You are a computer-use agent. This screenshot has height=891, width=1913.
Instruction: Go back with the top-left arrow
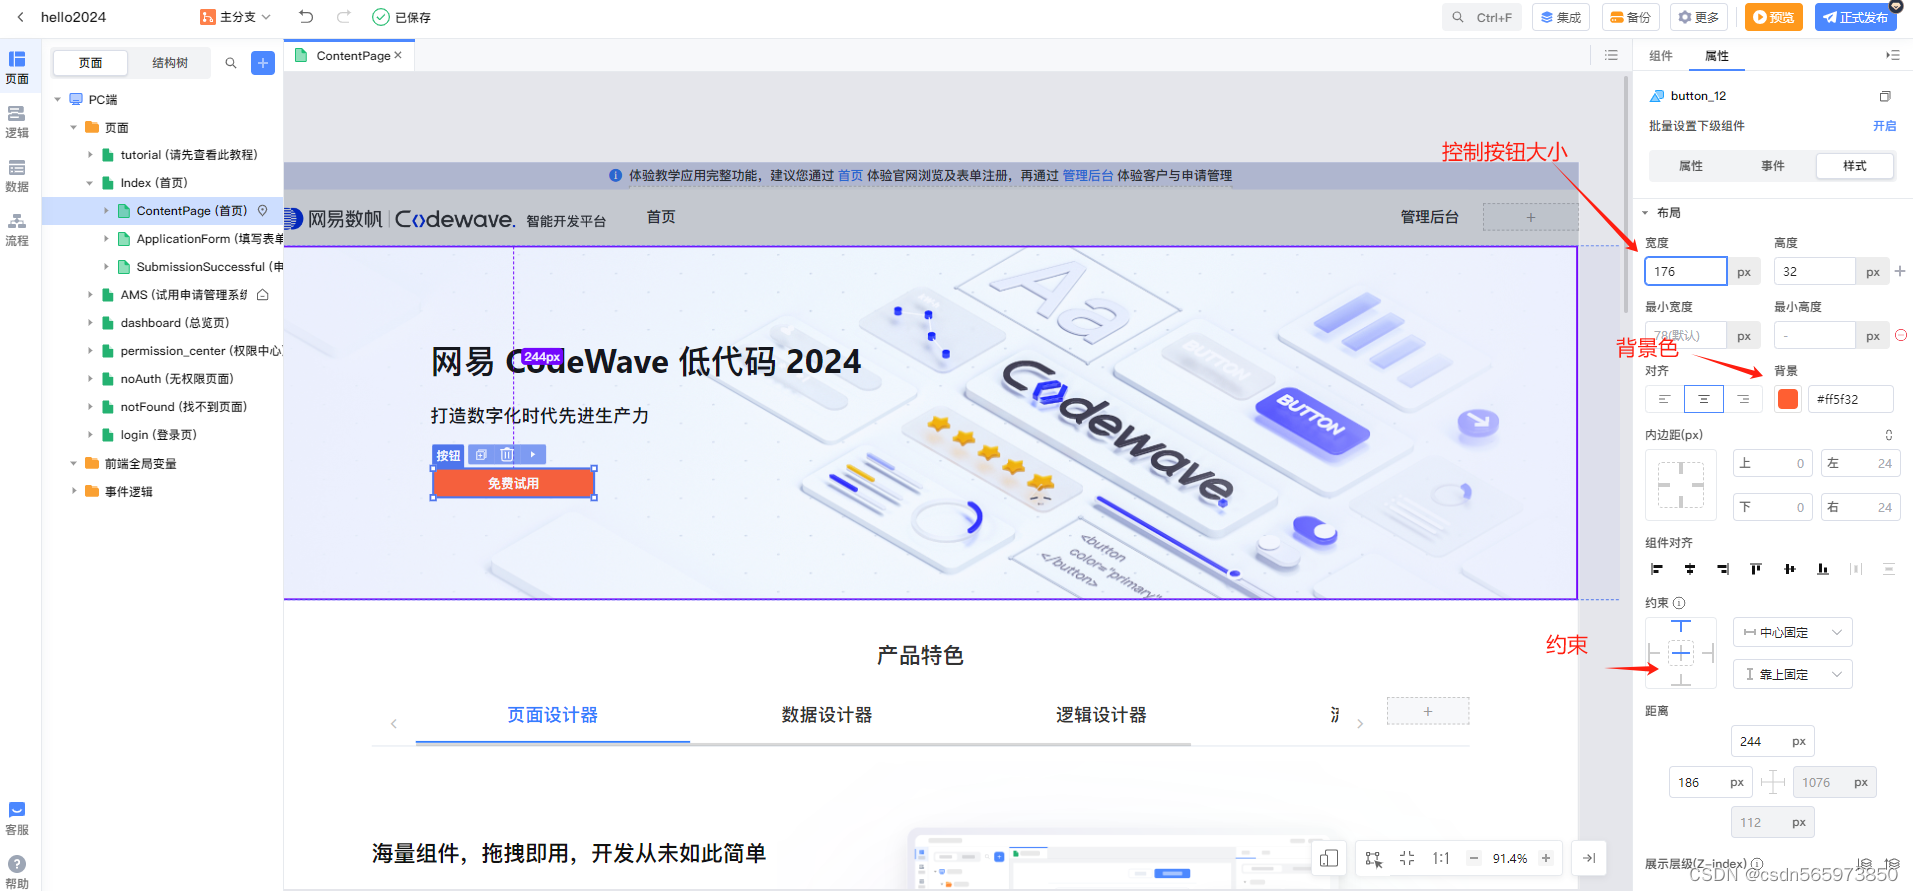click(x=20, y=17)
